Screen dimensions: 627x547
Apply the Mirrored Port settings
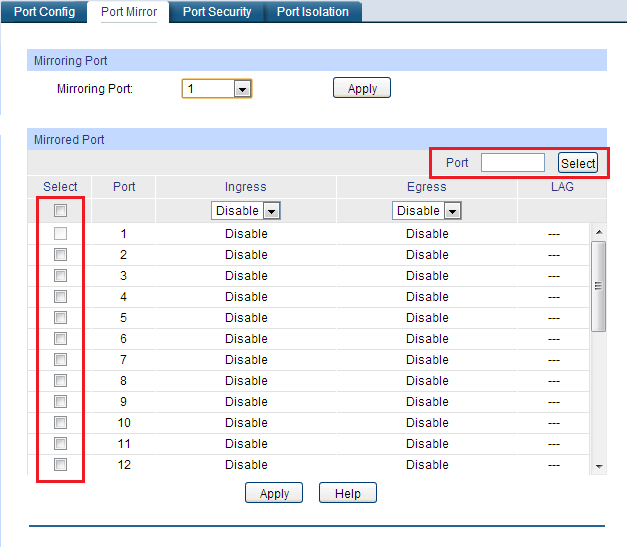click(274, 493)
